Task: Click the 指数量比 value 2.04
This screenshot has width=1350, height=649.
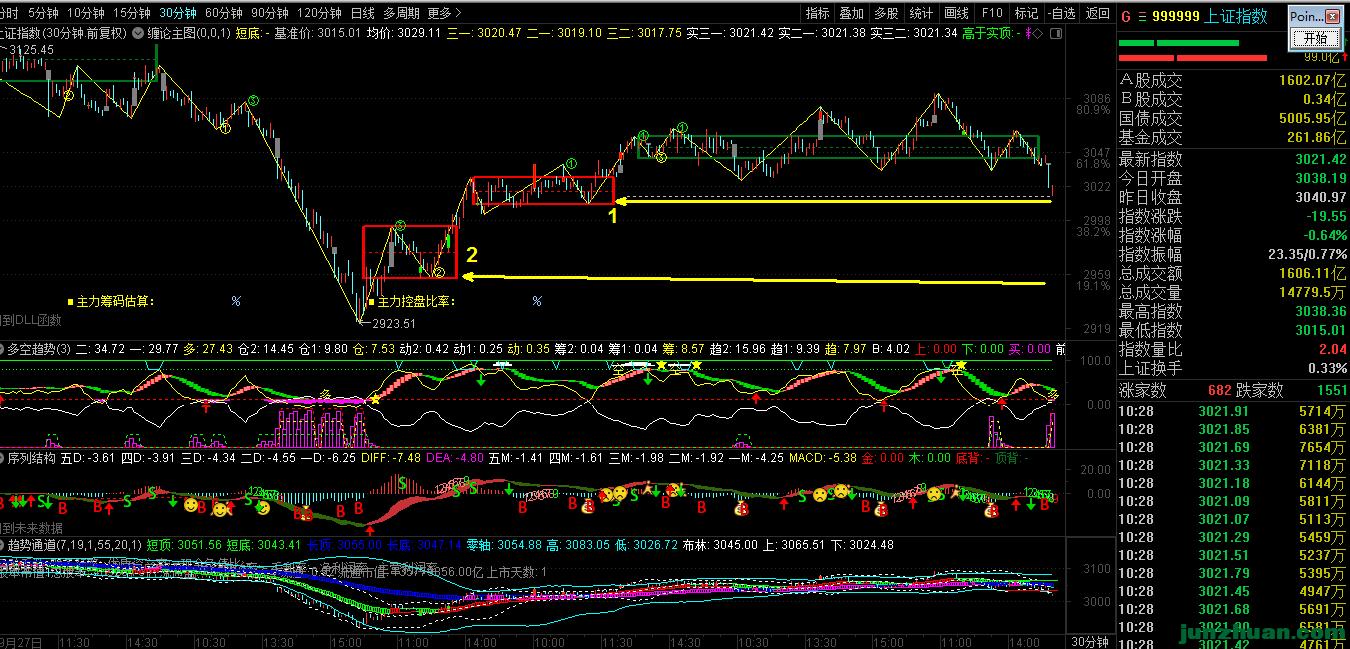Action: pyautogui.click(x=1331, y=349)
